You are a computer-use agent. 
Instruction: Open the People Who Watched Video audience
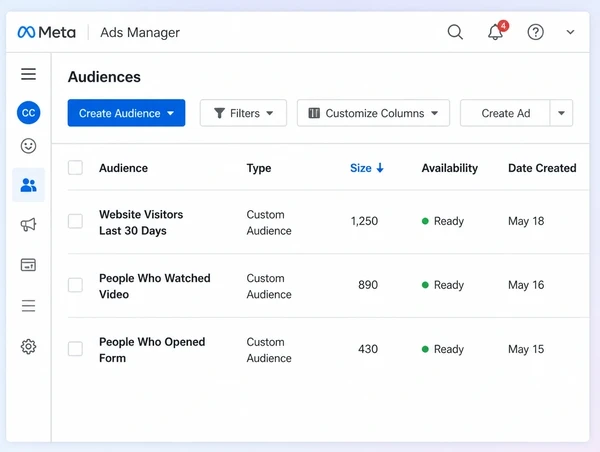pos(155,286)
